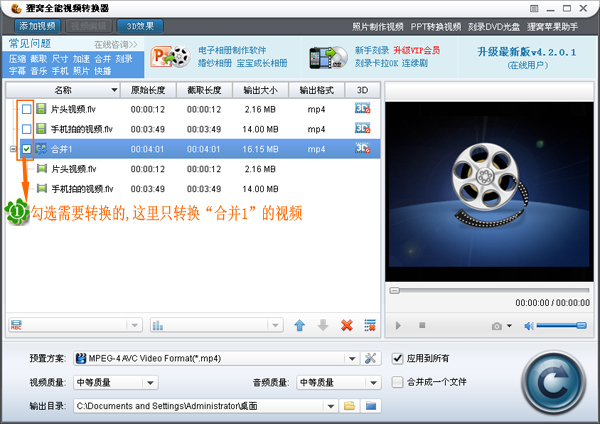Click the camera snapshot icon

[497, 326]
